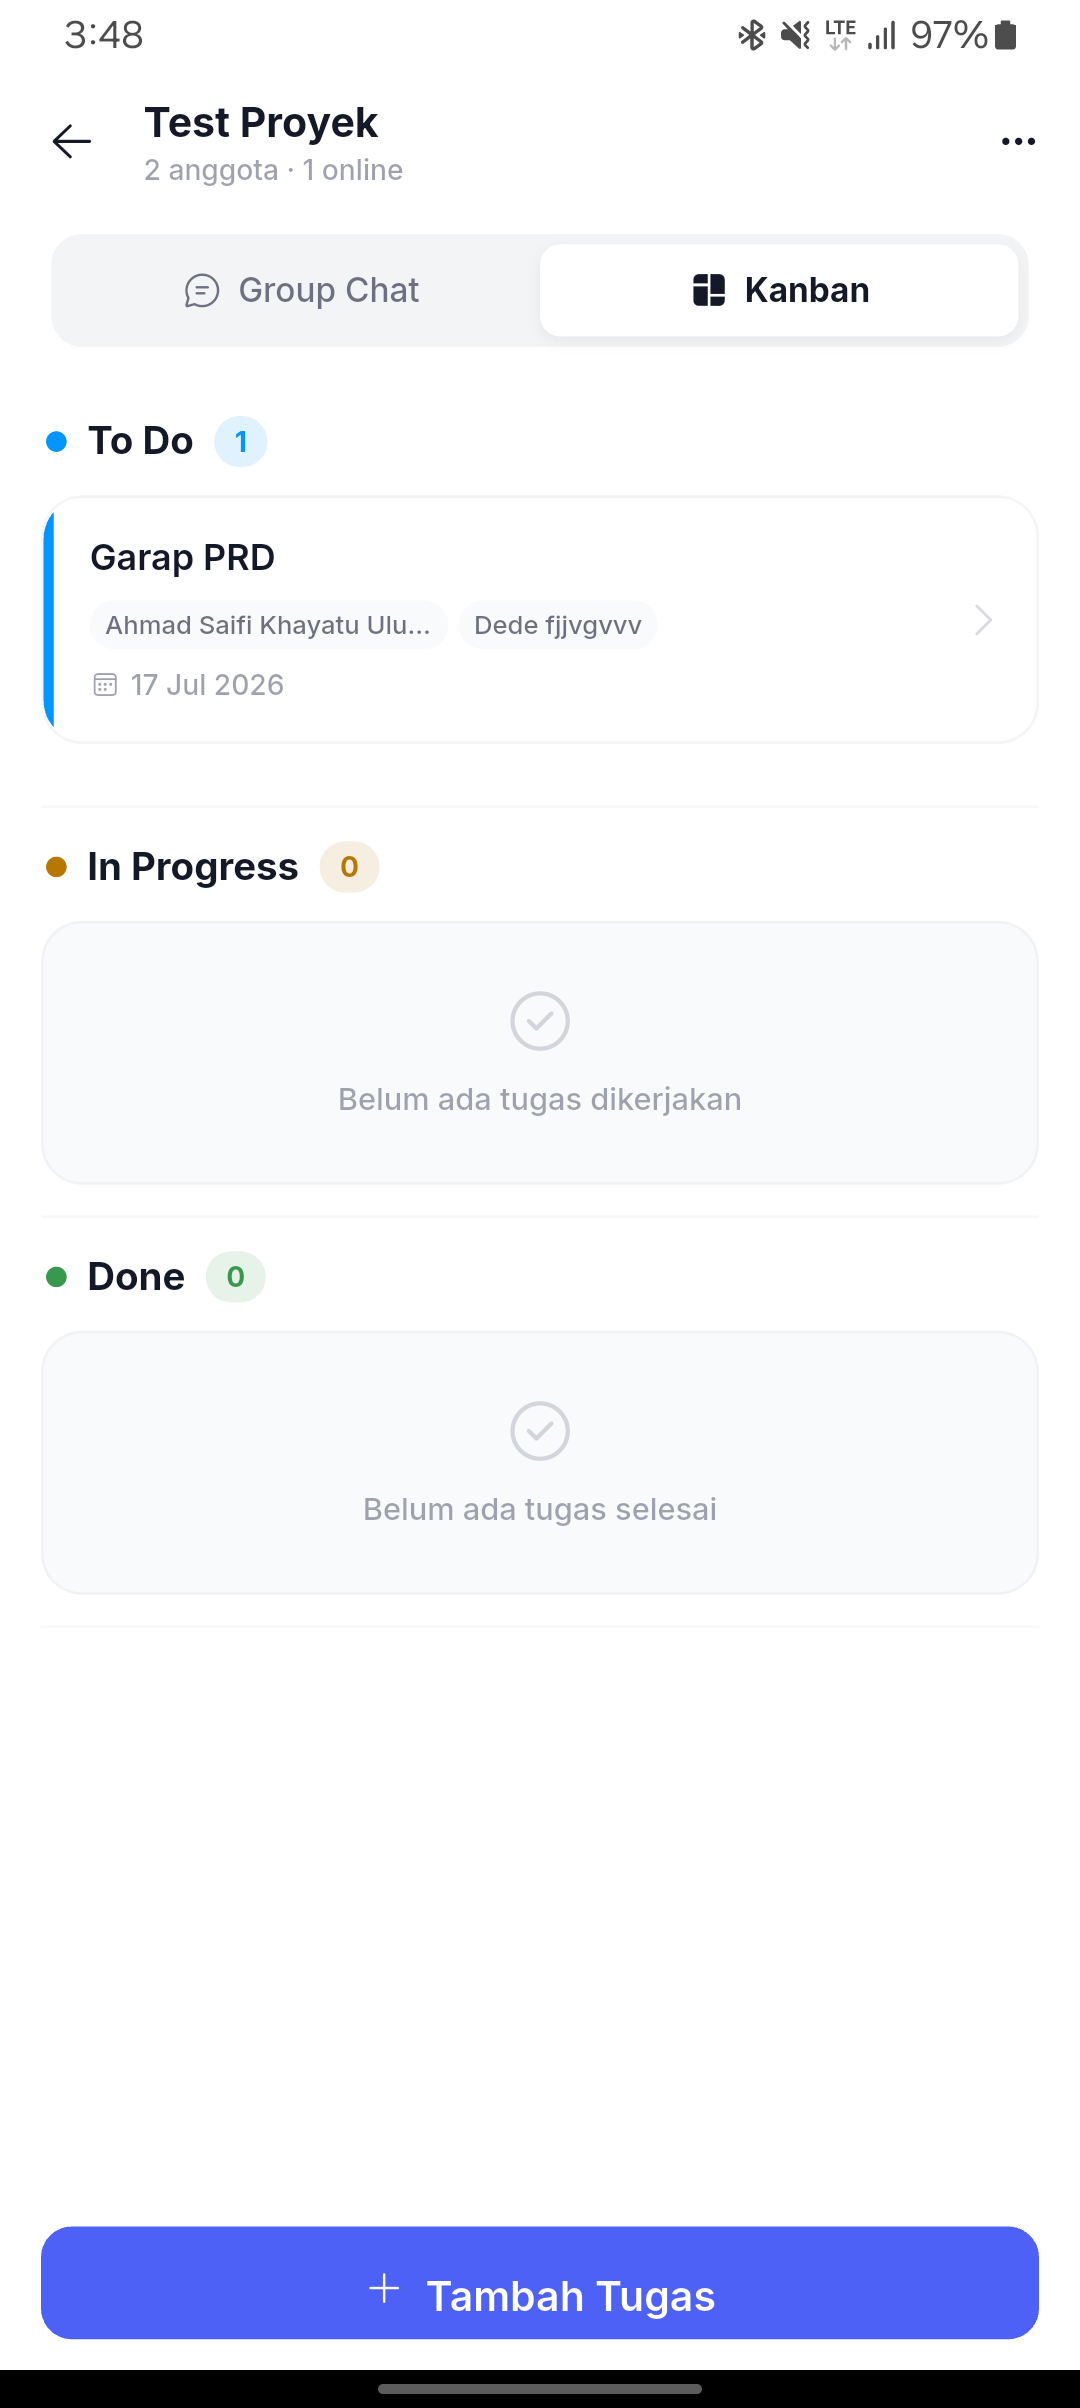Tap the Ahmad Saifi Khayatu Ulu assignee chip
Viewport: 1080px width, 2408px height.
tap(269, 625)
